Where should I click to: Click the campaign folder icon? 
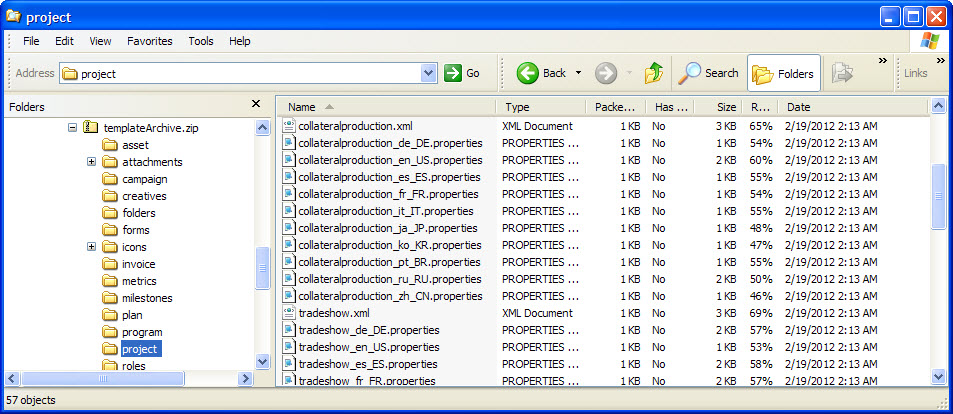[x=109, y=179]
